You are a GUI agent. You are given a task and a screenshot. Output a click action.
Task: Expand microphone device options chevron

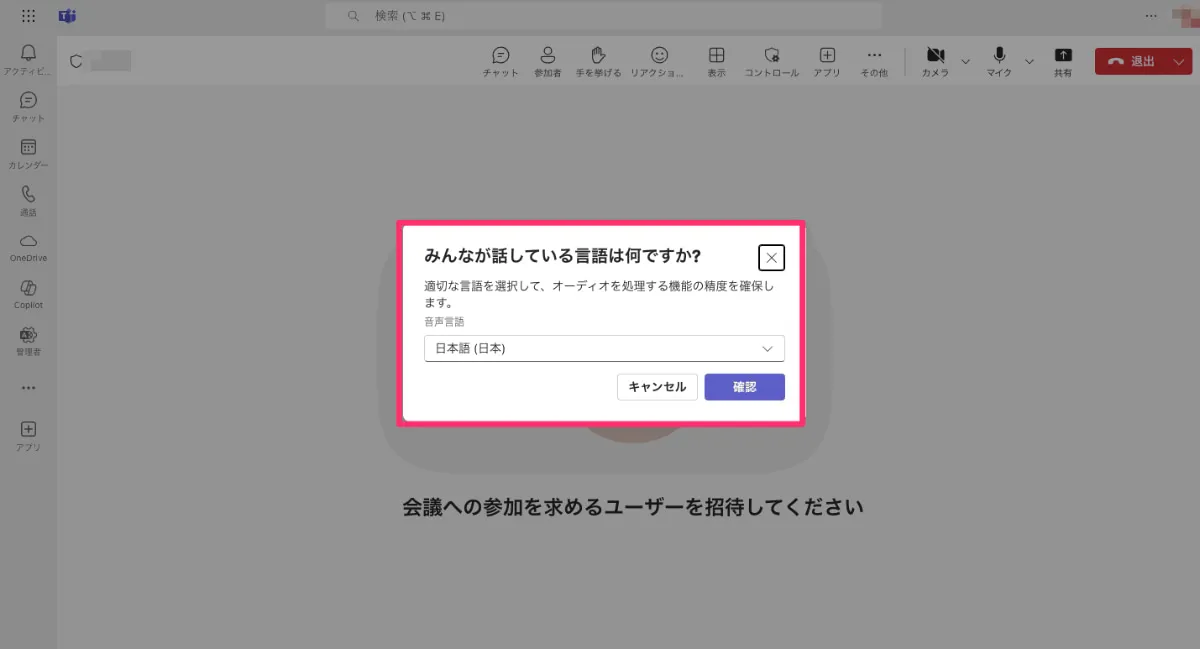pyautogui.click(x=1028, y=61)
